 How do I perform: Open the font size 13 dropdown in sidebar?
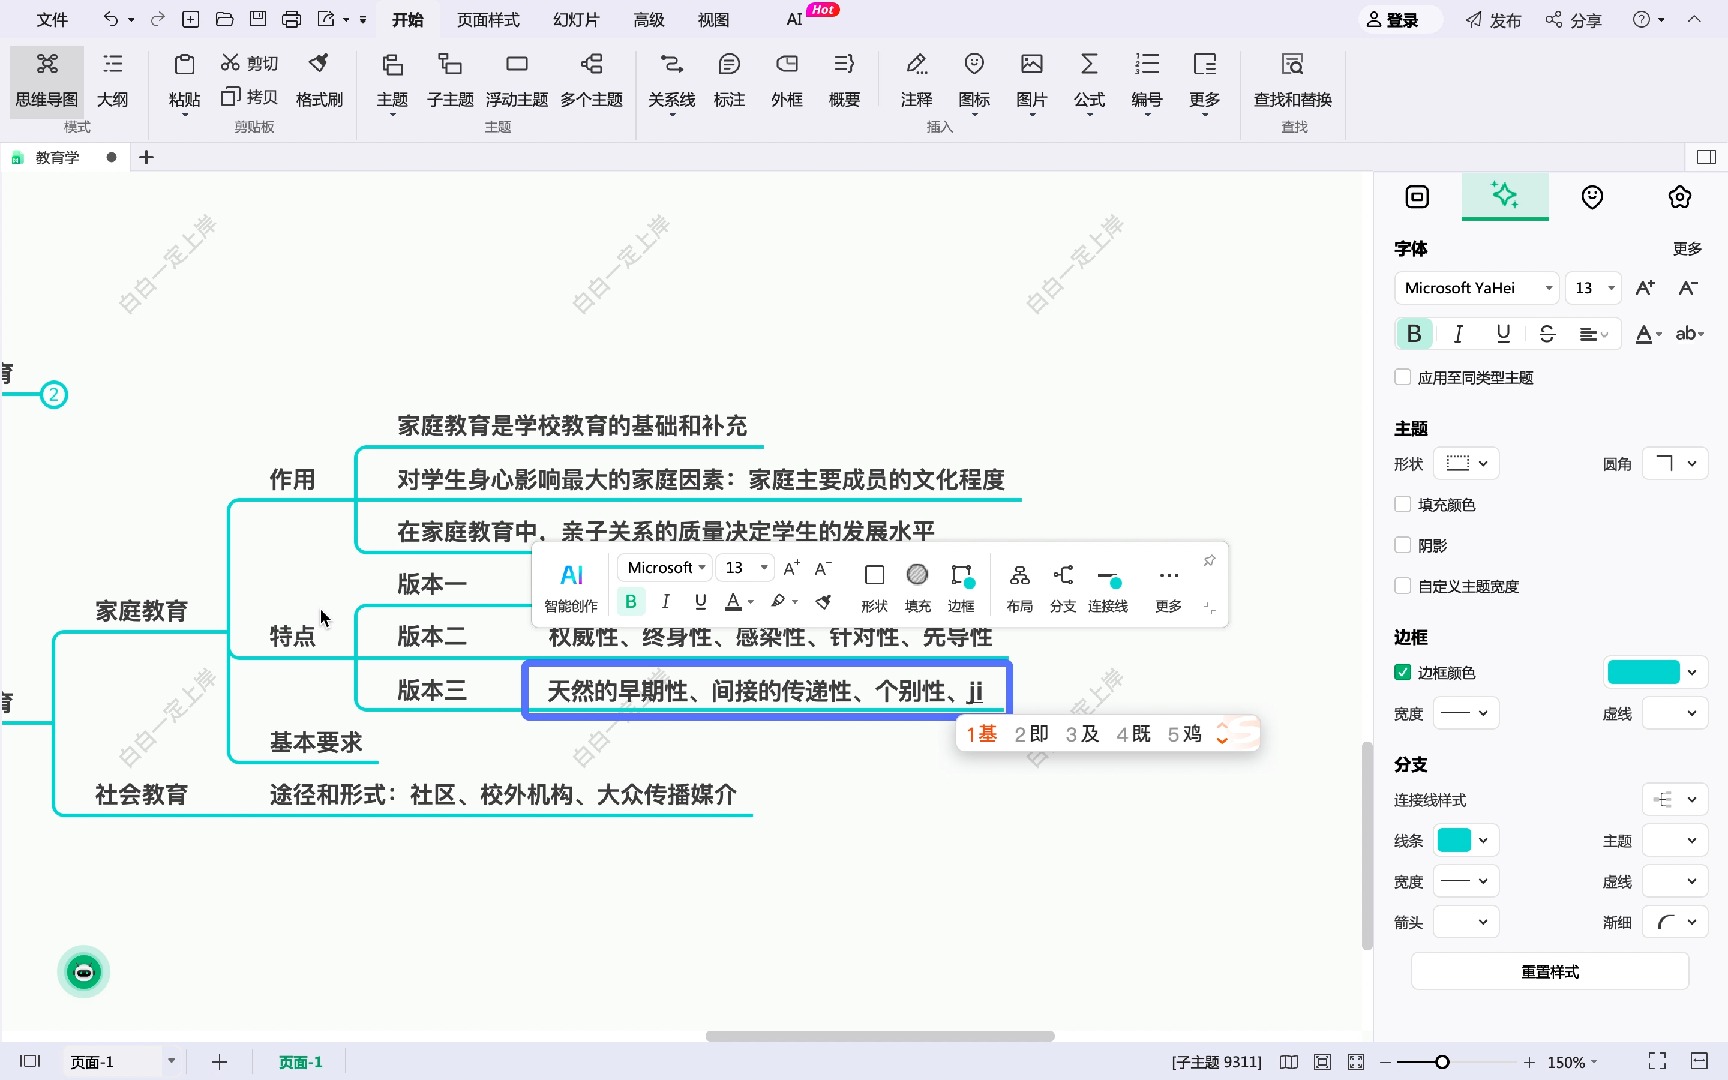[x=1593, y=288]
